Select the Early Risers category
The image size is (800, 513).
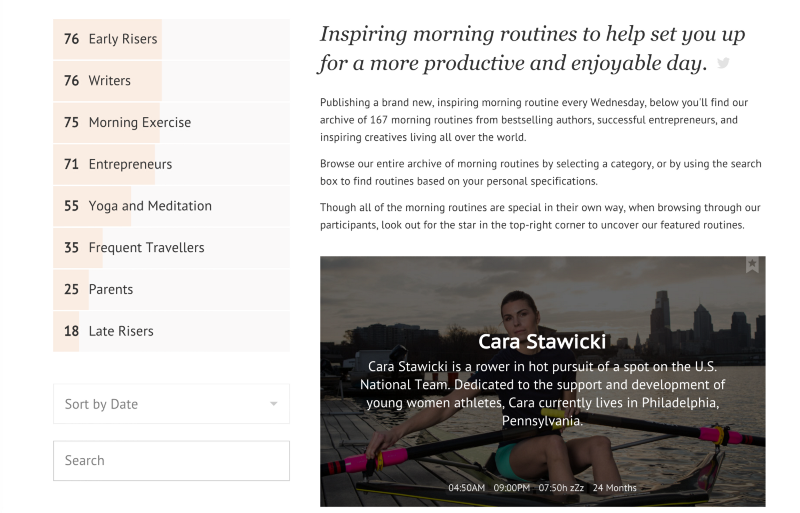(x=123, y=39)
